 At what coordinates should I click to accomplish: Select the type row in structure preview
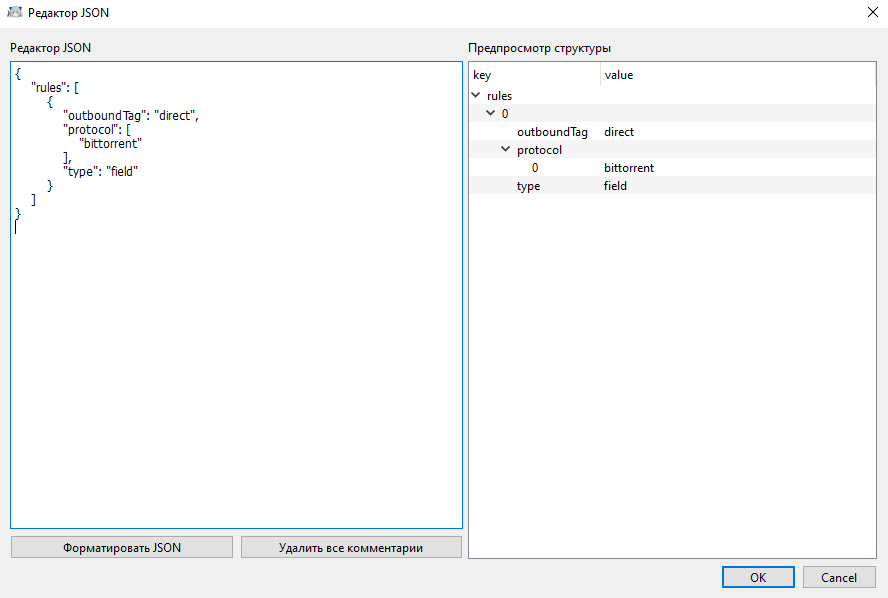[x=672, y=186]
